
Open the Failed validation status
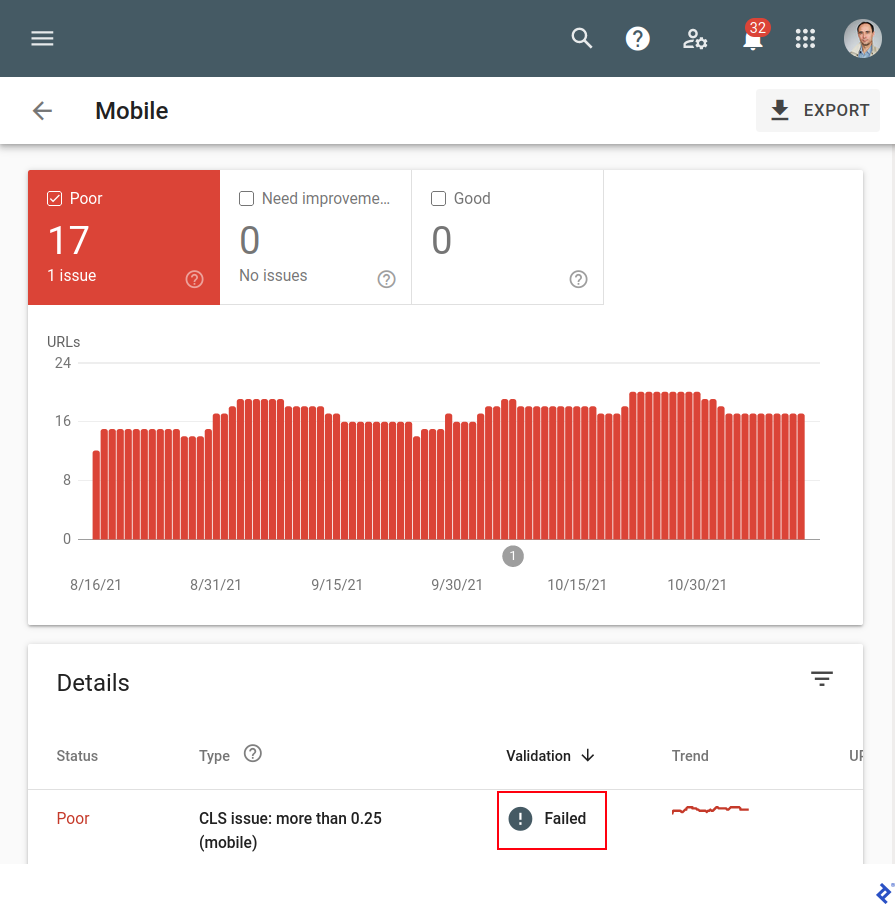(551, 818)
